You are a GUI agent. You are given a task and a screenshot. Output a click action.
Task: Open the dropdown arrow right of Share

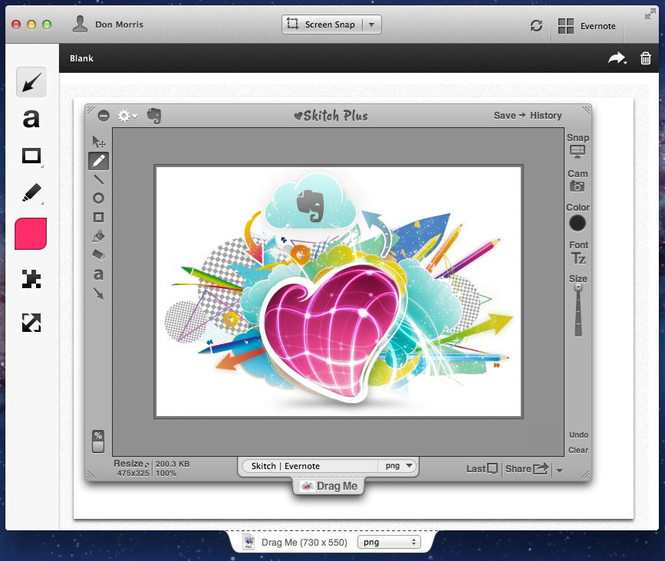click(560, 470)
